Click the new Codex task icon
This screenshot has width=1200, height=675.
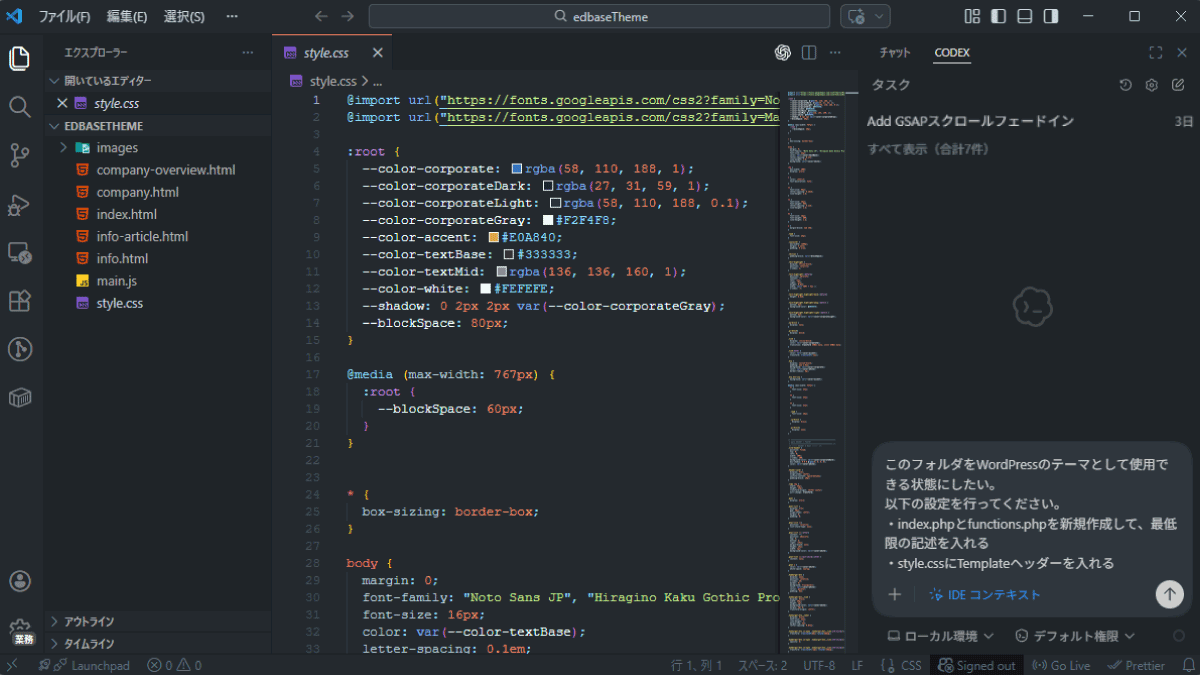[1178, 86]
